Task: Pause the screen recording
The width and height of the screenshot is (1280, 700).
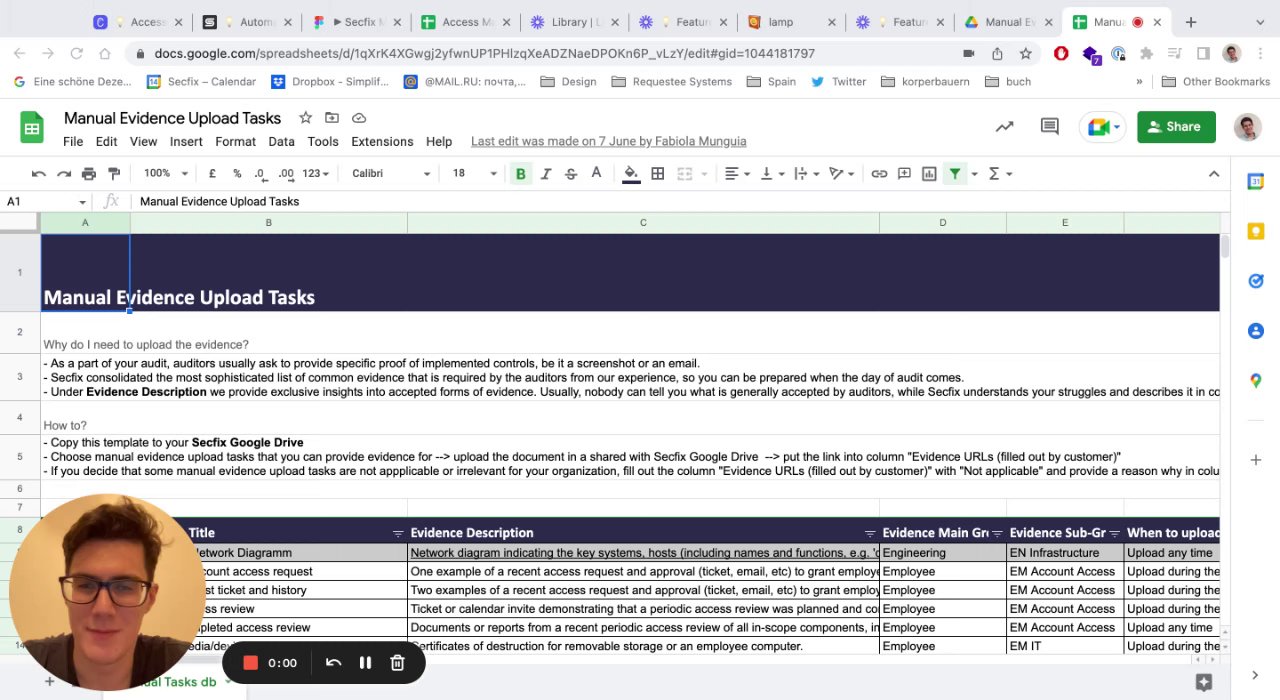Action: [365, 662]
